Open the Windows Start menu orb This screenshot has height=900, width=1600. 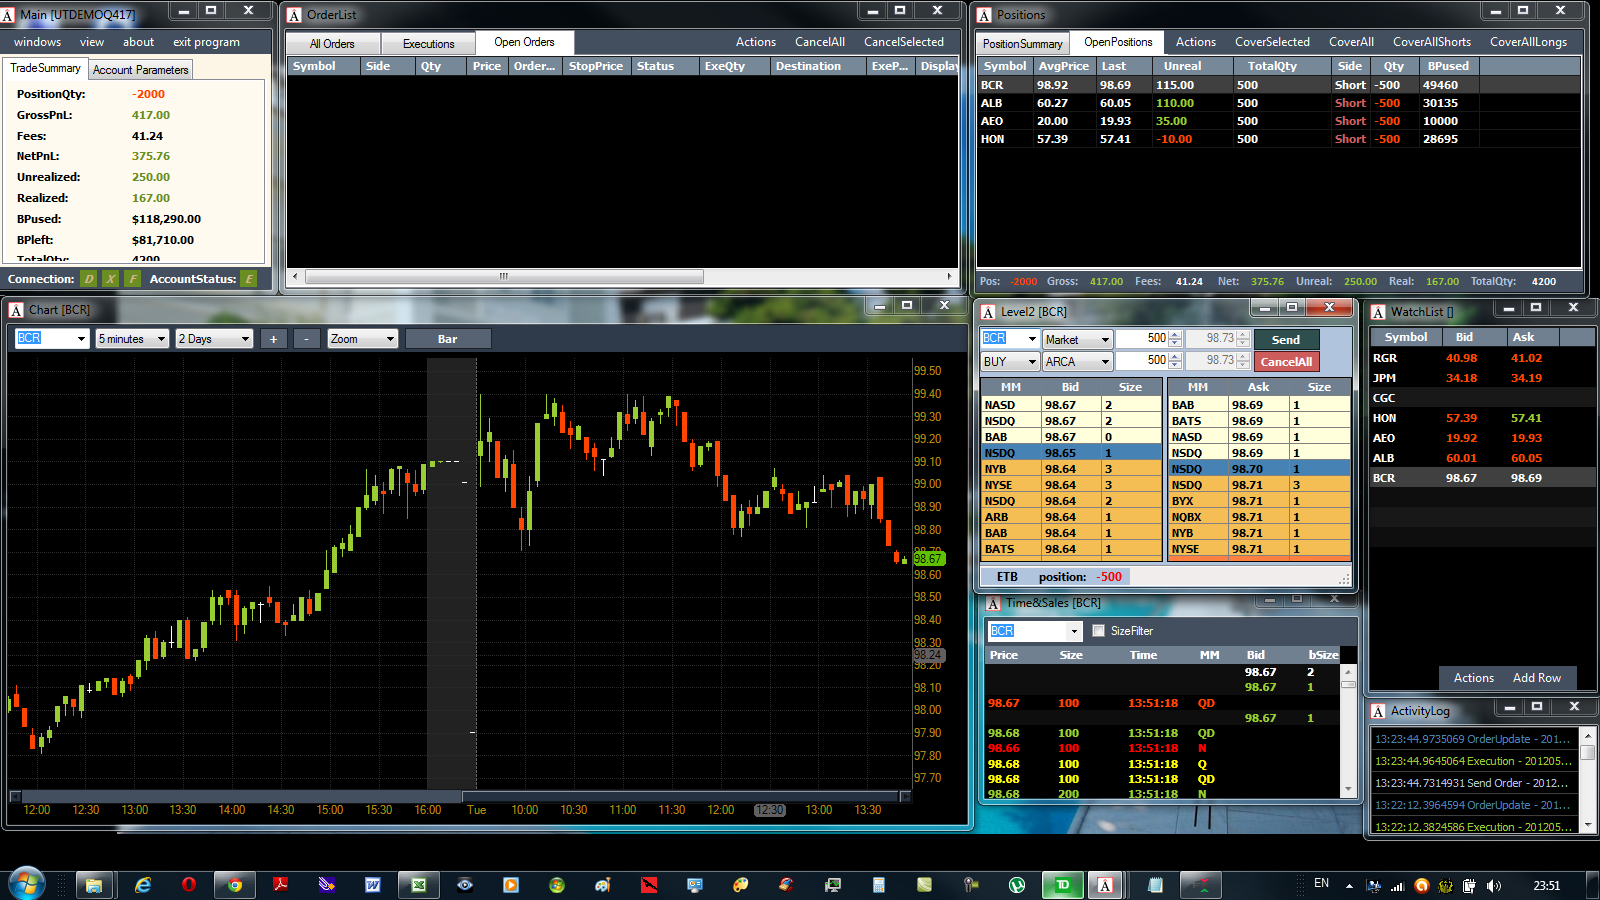point(27,884)
